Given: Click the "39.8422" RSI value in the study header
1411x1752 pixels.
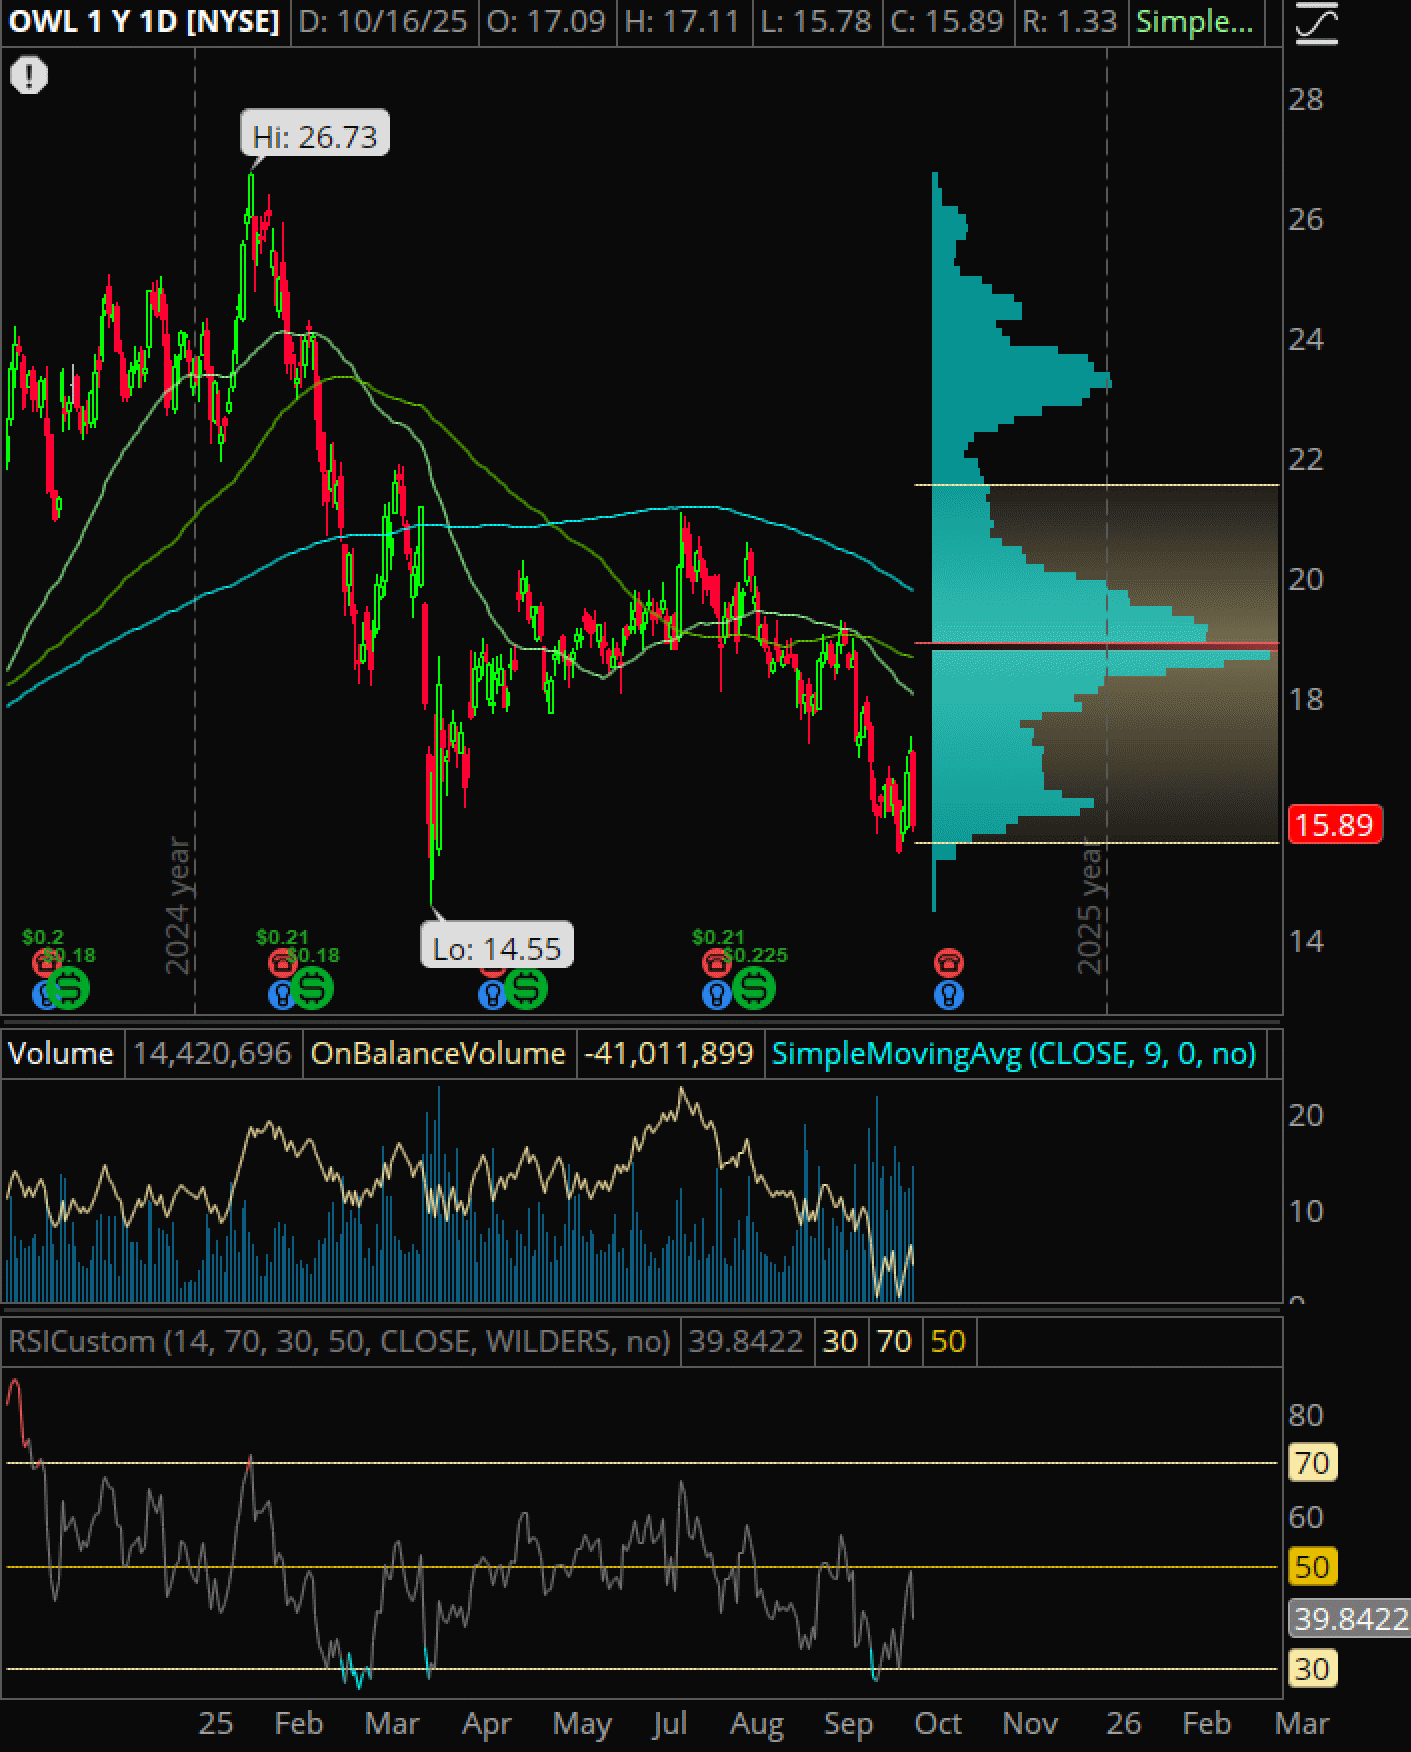Looking at the screenshot, I should (746, 1341).
